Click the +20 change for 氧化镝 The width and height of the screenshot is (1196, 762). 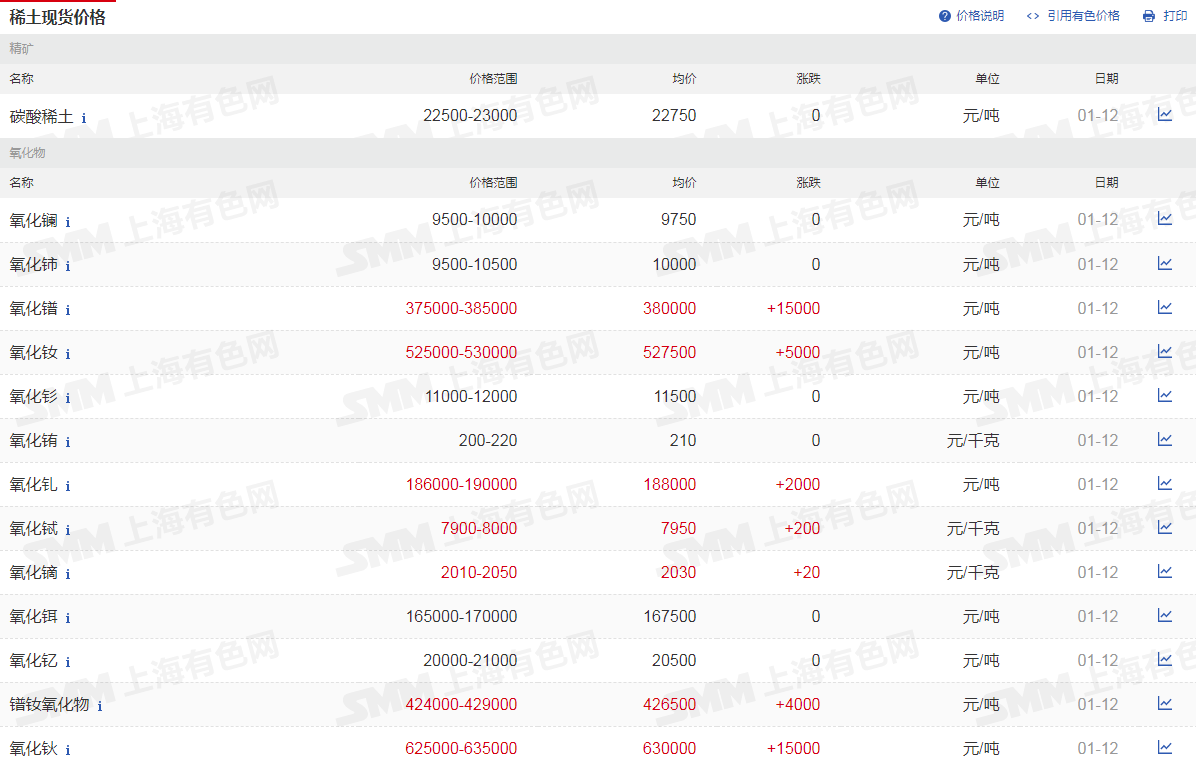[x=807, y=572]
